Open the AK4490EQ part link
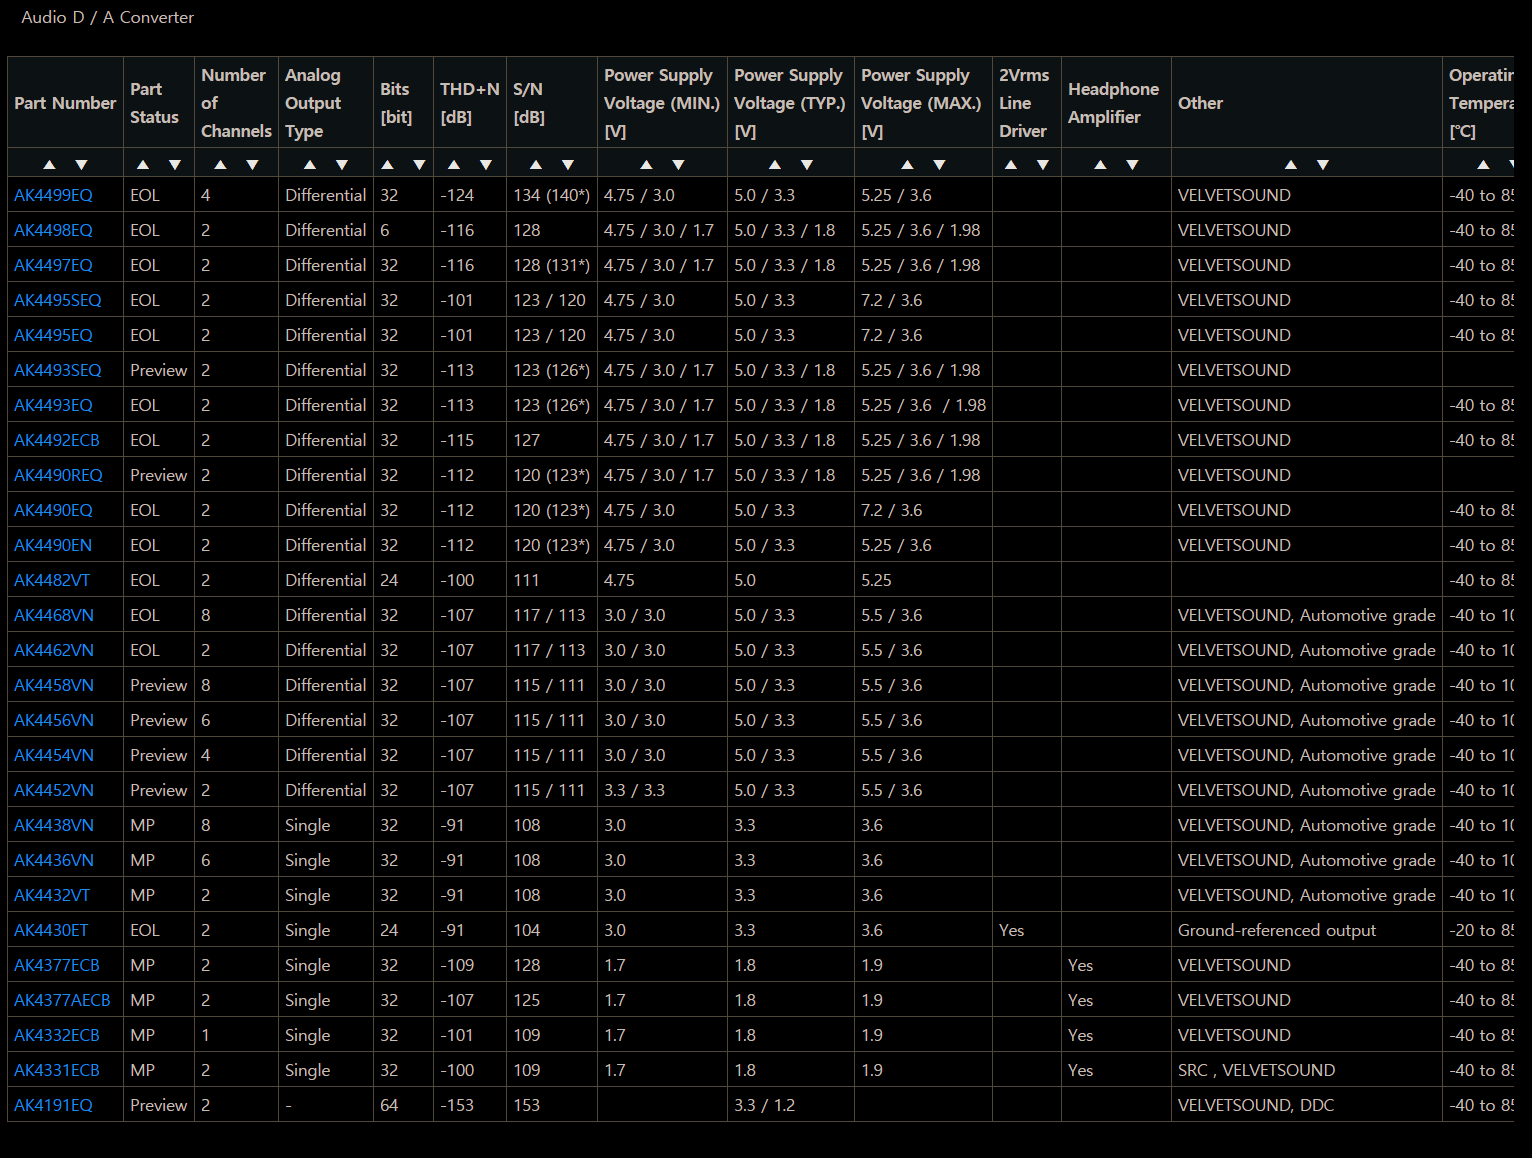Viewport: 1532px width, 1158px height. [x=53, y=510]
